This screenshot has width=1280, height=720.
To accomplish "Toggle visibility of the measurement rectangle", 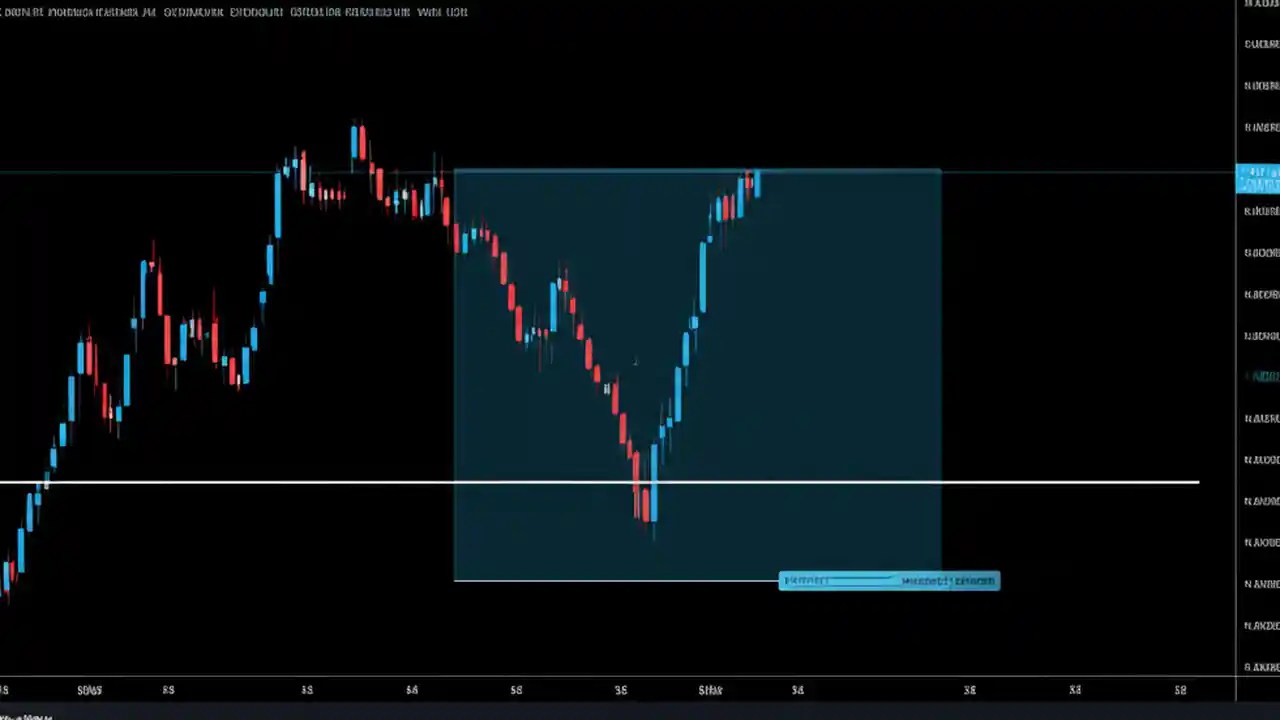I will click(x=698, y=375).
